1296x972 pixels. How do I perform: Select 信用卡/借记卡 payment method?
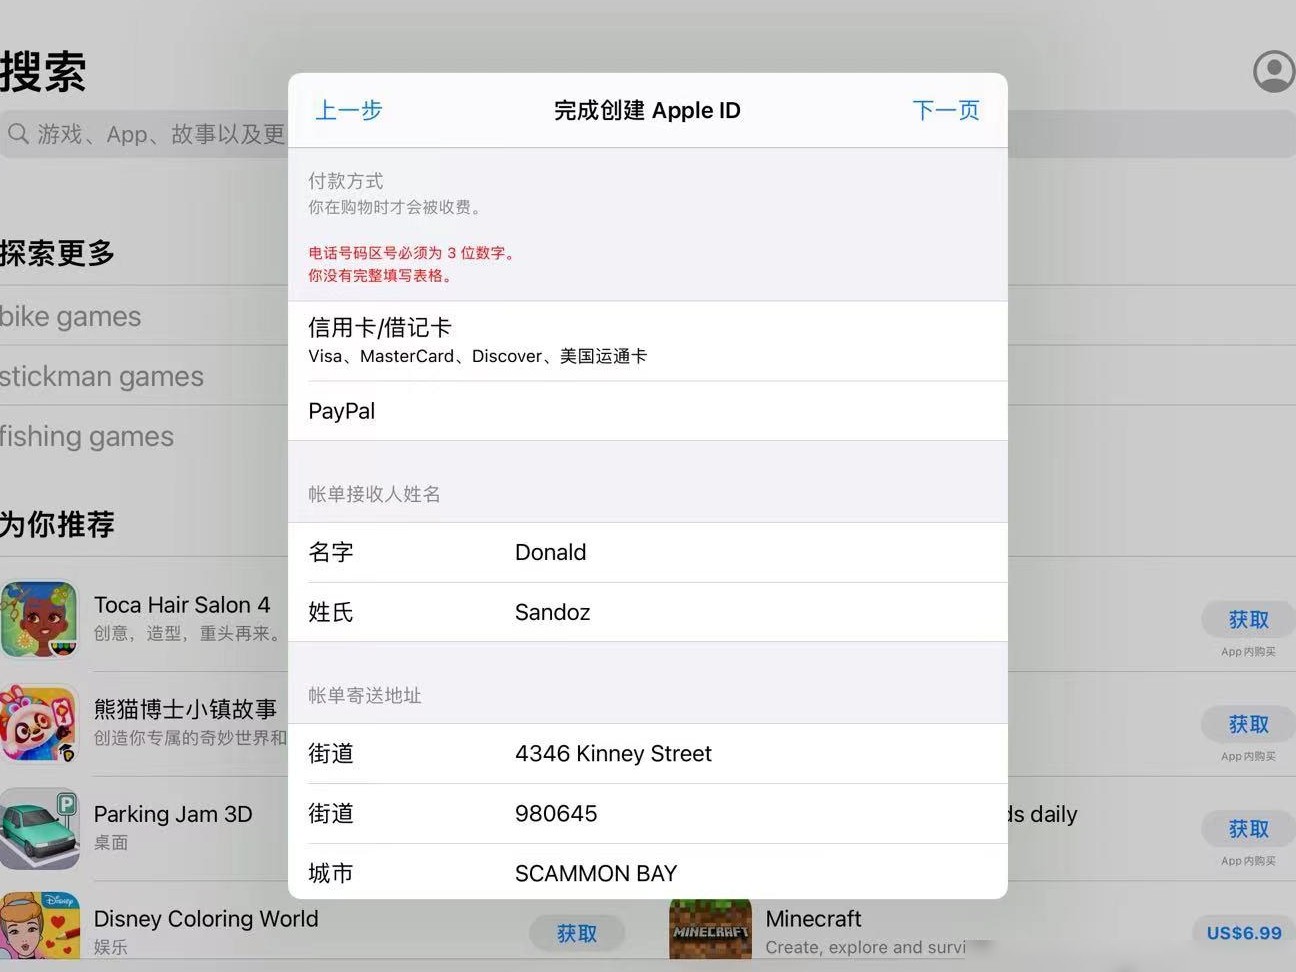[x=648, y=341]
